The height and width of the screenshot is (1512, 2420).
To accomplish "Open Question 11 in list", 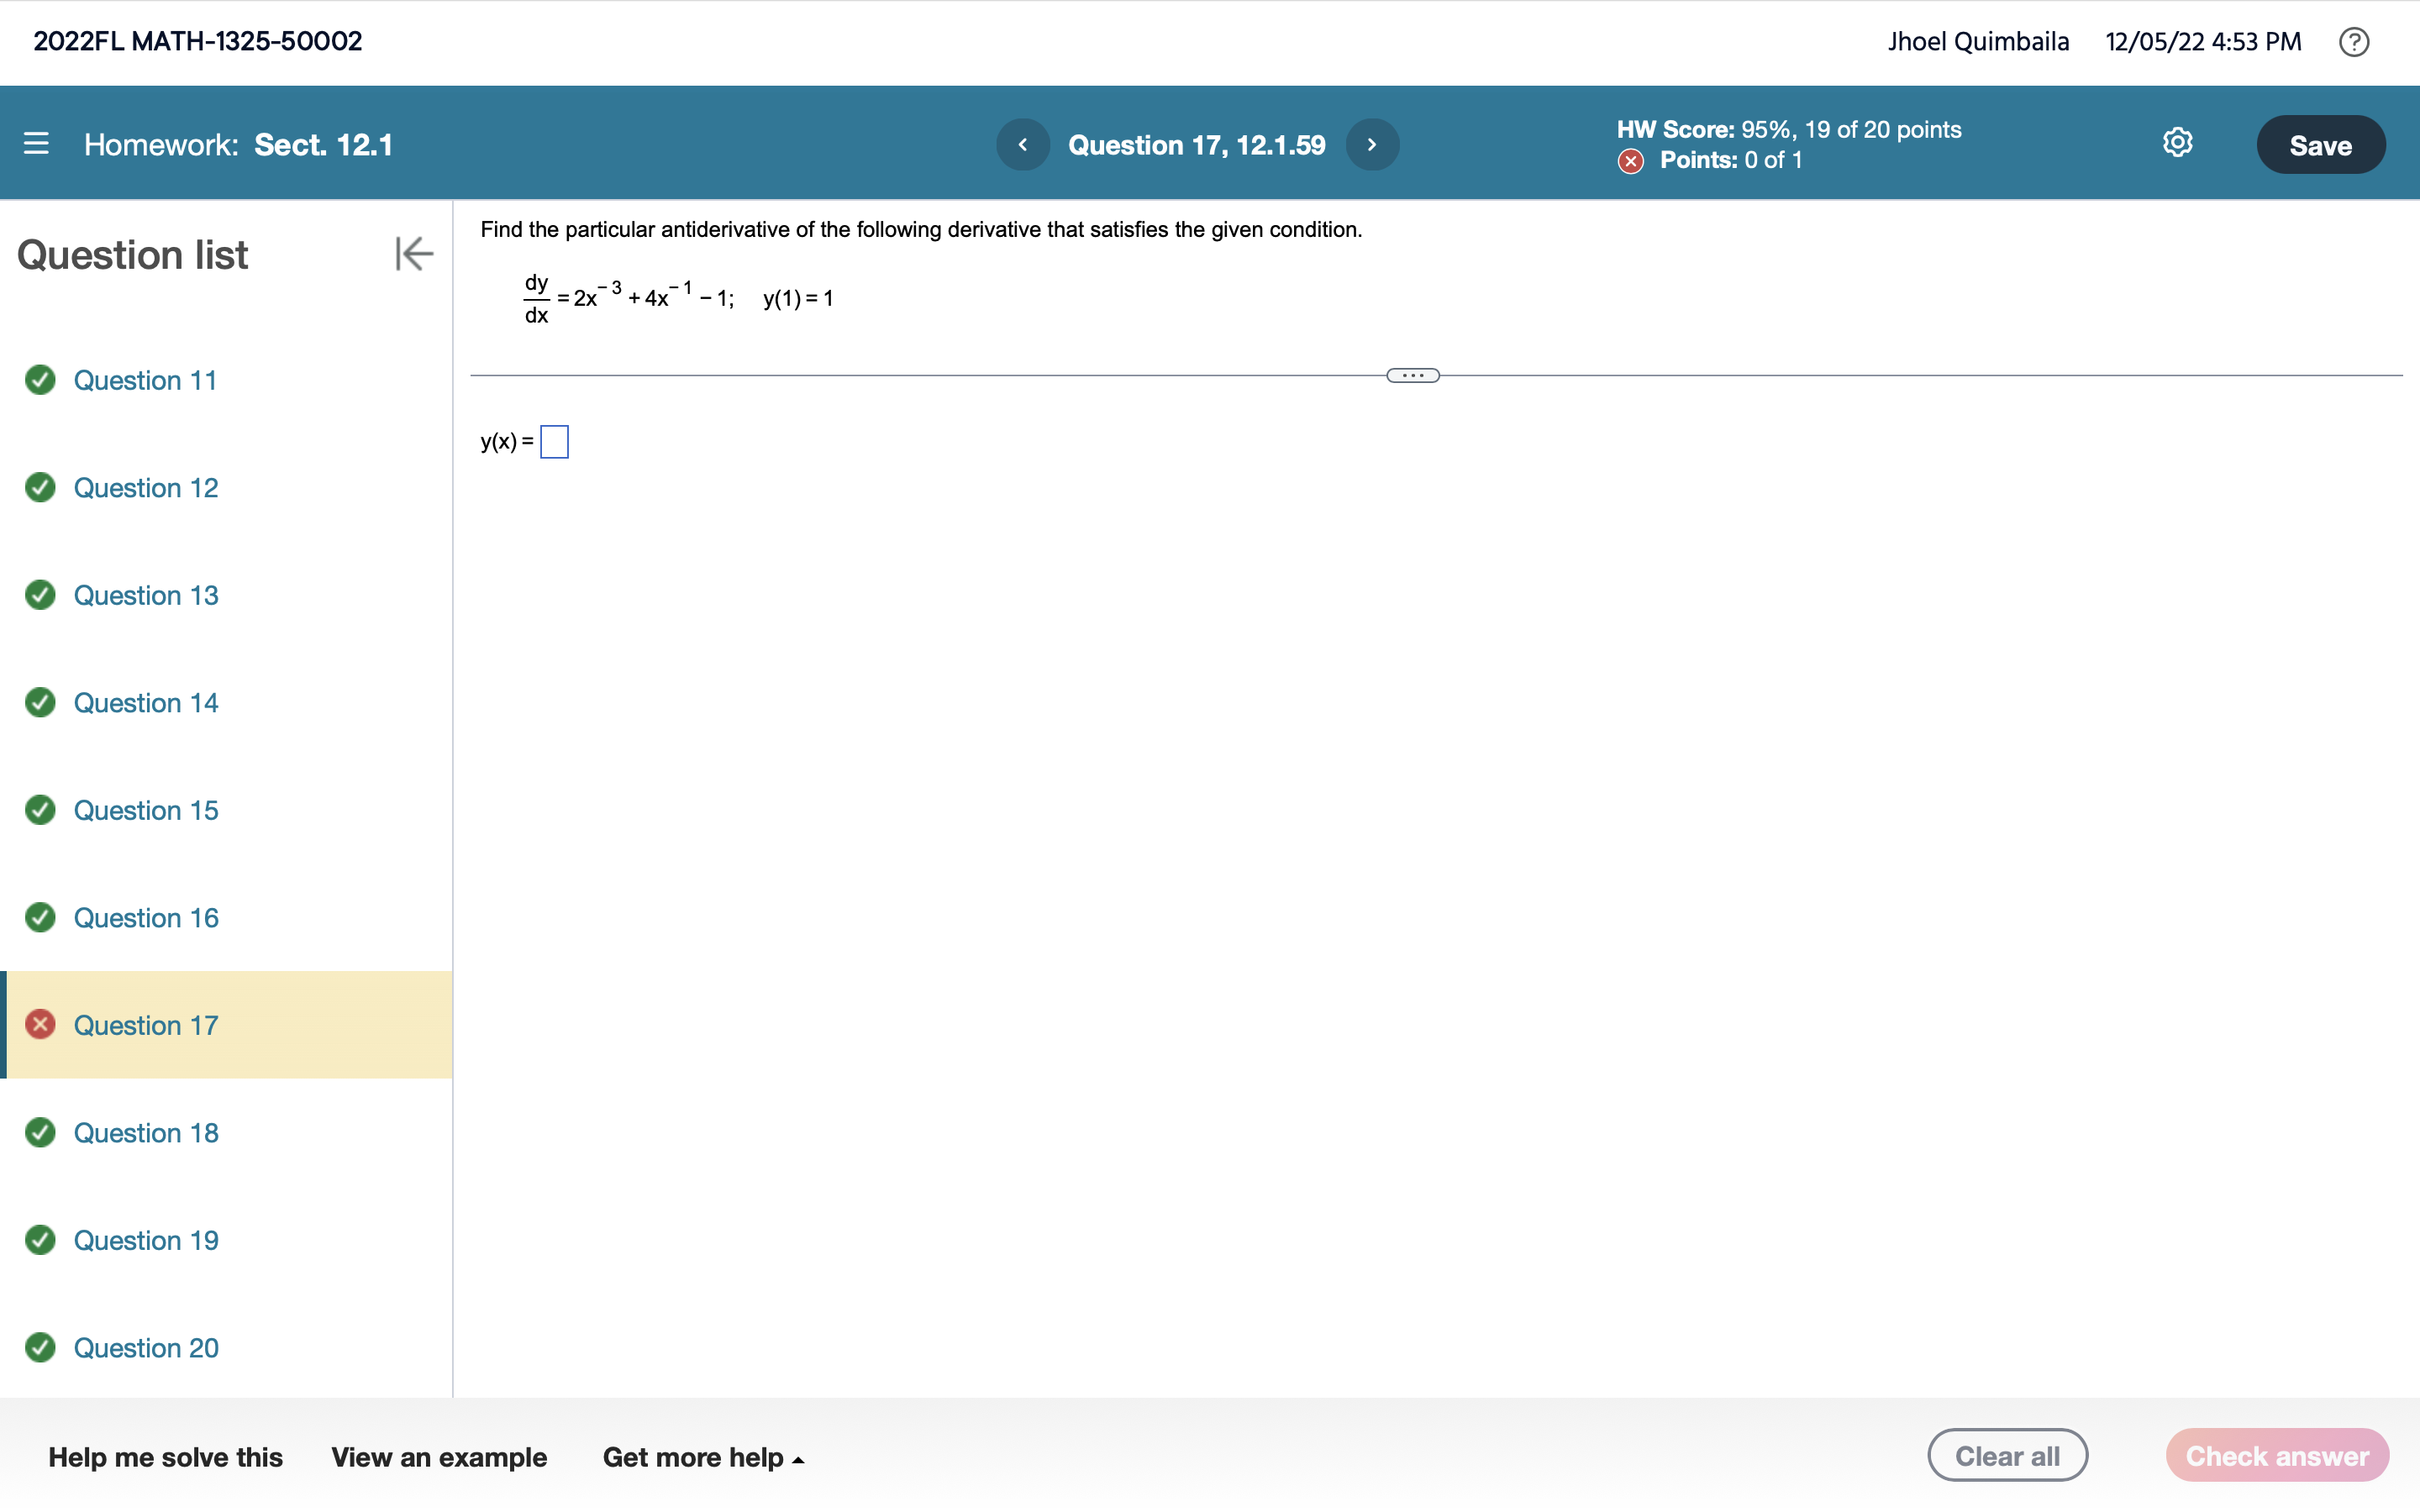I will (146, 380).
